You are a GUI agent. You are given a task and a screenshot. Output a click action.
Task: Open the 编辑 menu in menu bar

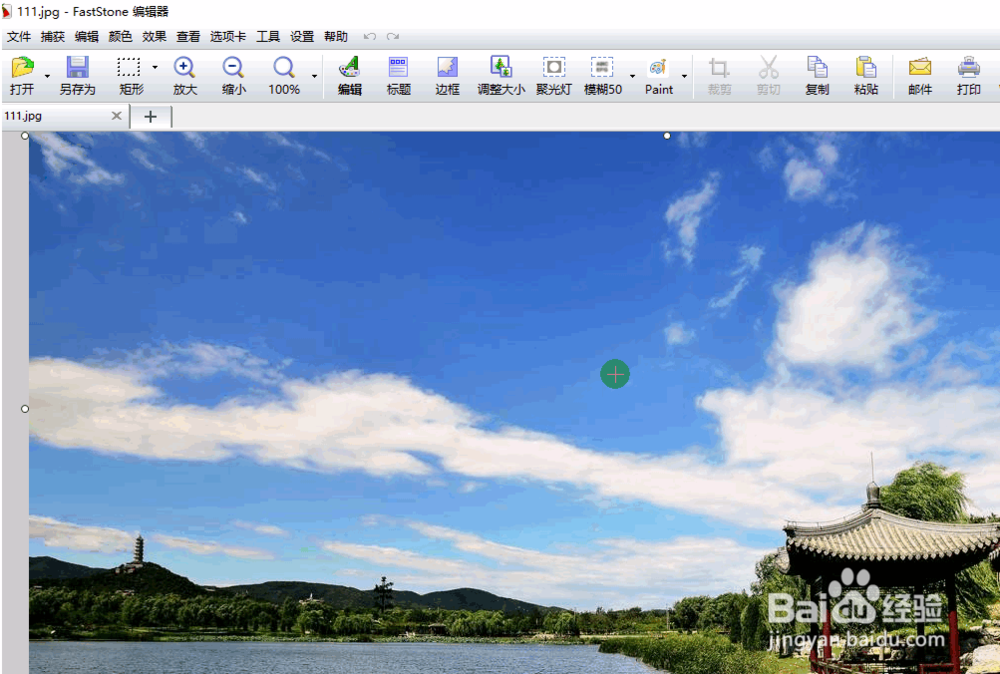[x=86, y=36]
